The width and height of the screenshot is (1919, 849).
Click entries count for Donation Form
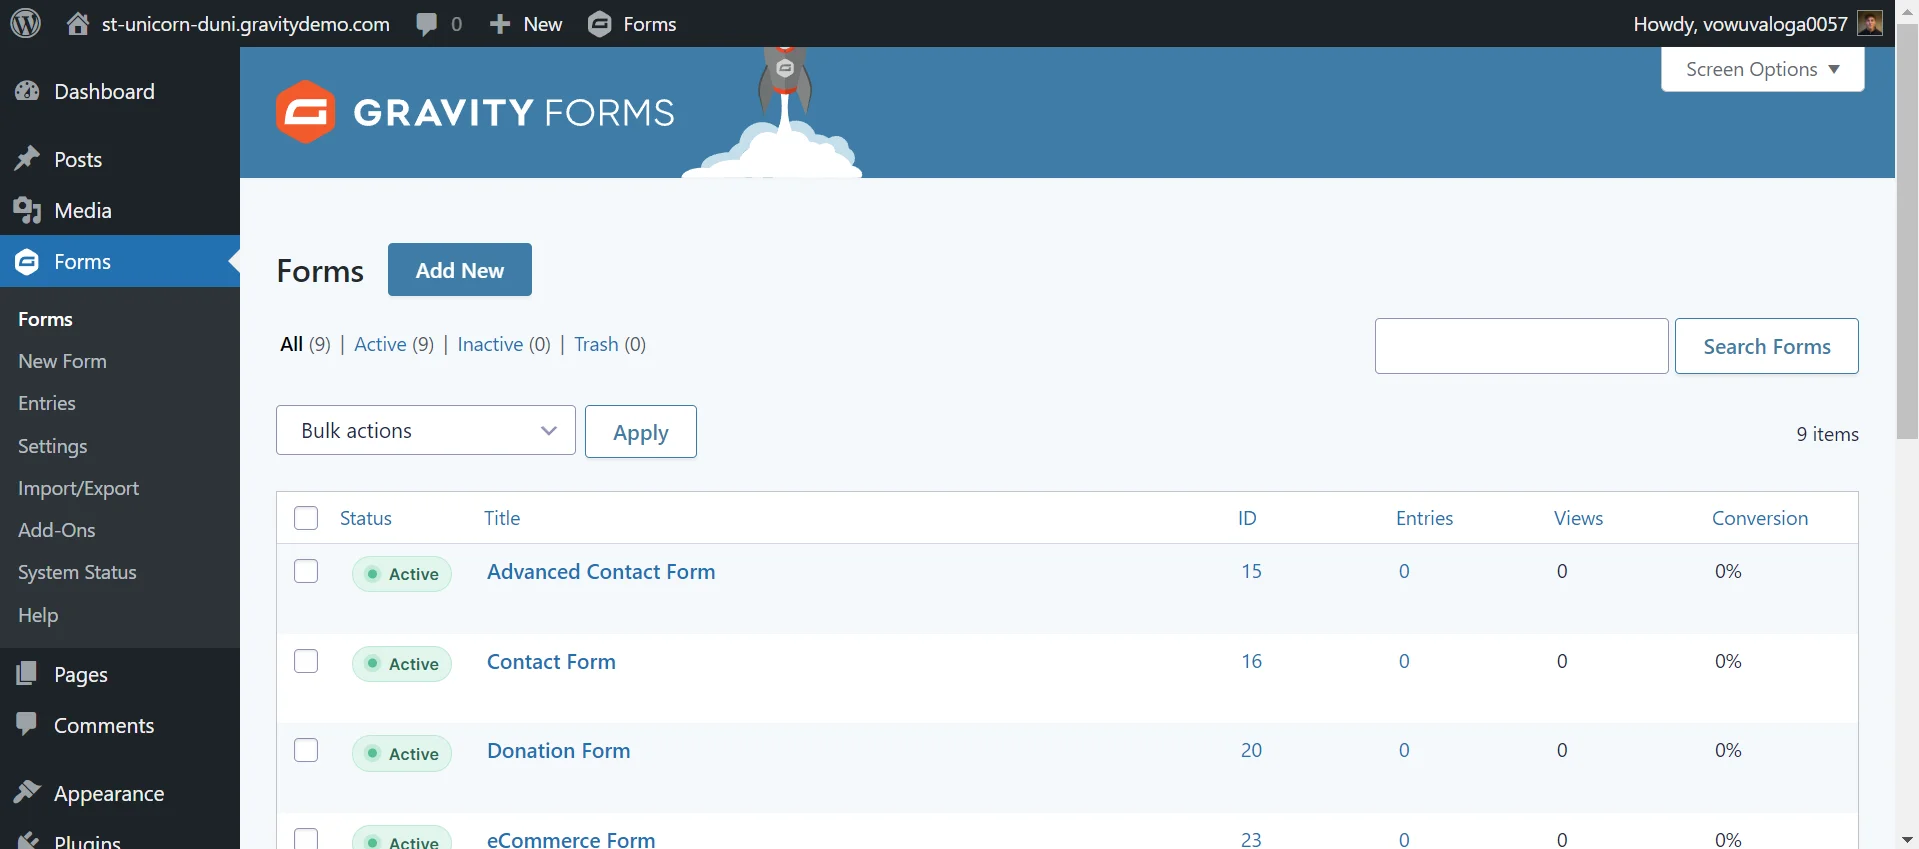pos(1404,750)
